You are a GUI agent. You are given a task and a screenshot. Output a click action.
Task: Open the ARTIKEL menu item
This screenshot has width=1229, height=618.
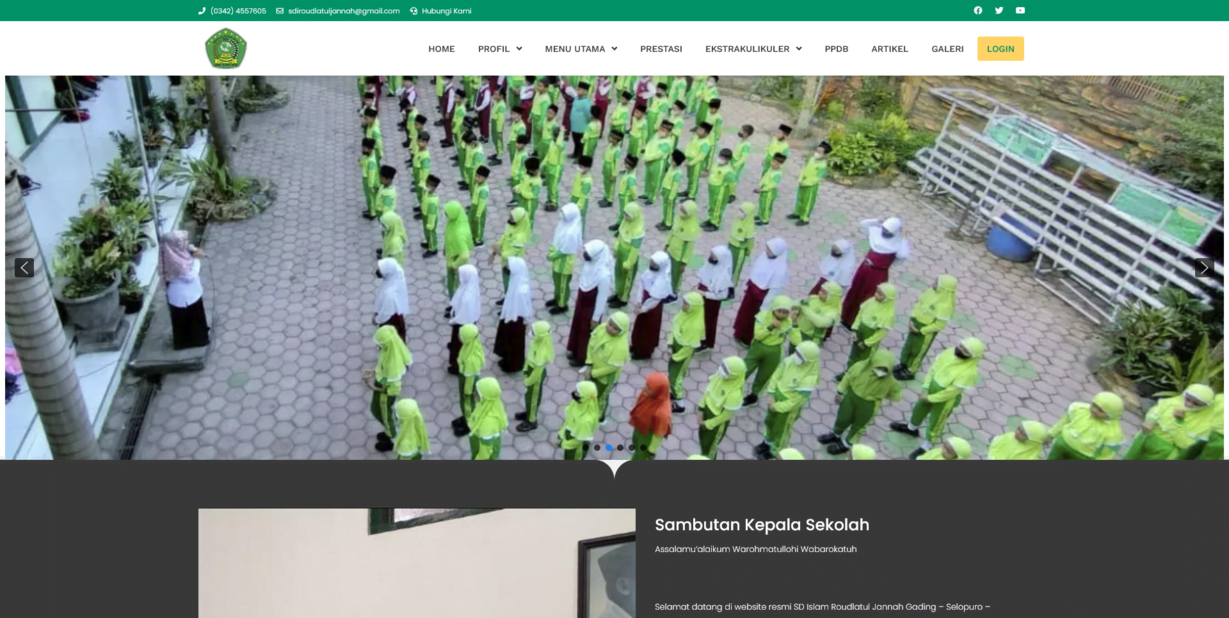point(890,49)
